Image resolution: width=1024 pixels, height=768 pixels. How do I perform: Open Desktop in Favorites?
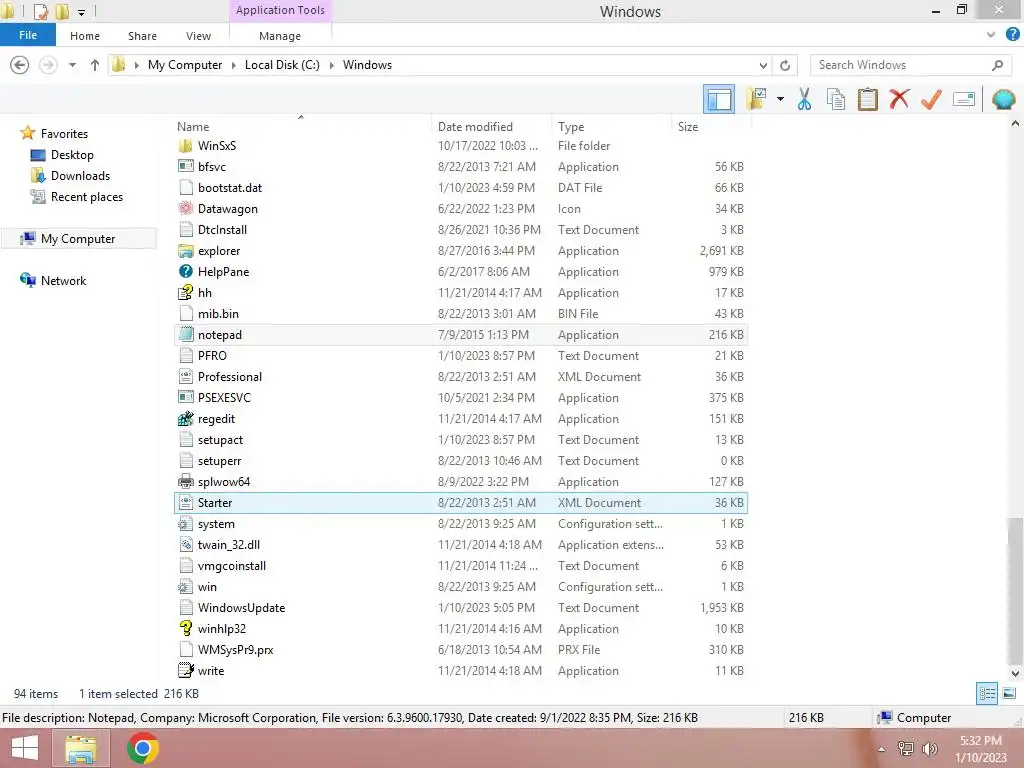coord(72,155)
